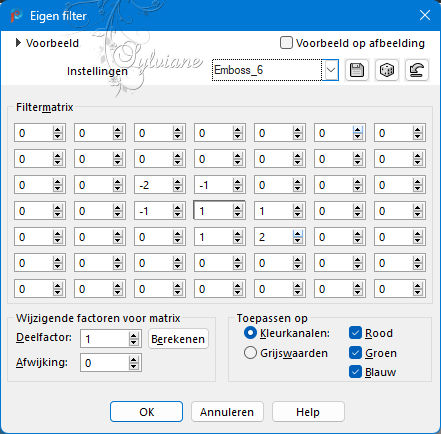This screenshot has width=441, height=434.
Task: Expand the Voorbeeld preview triangle
Action: [19, 43]
